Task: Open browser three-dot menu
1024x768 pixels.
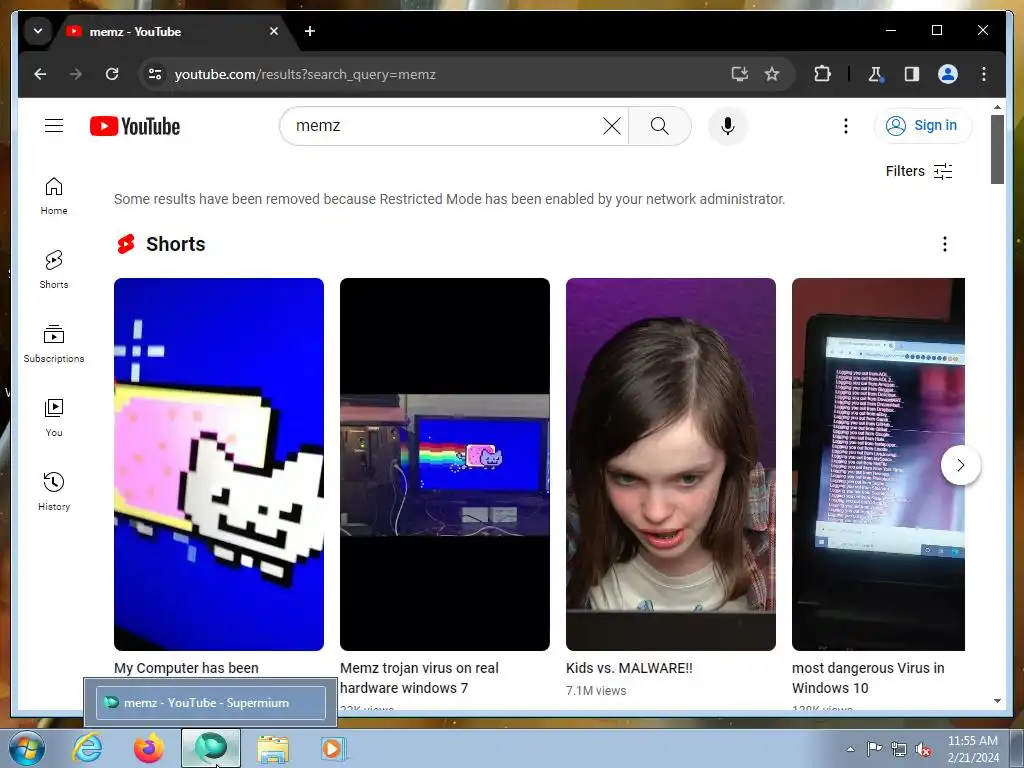Action: pyautogui.click(x=984, y=74)
